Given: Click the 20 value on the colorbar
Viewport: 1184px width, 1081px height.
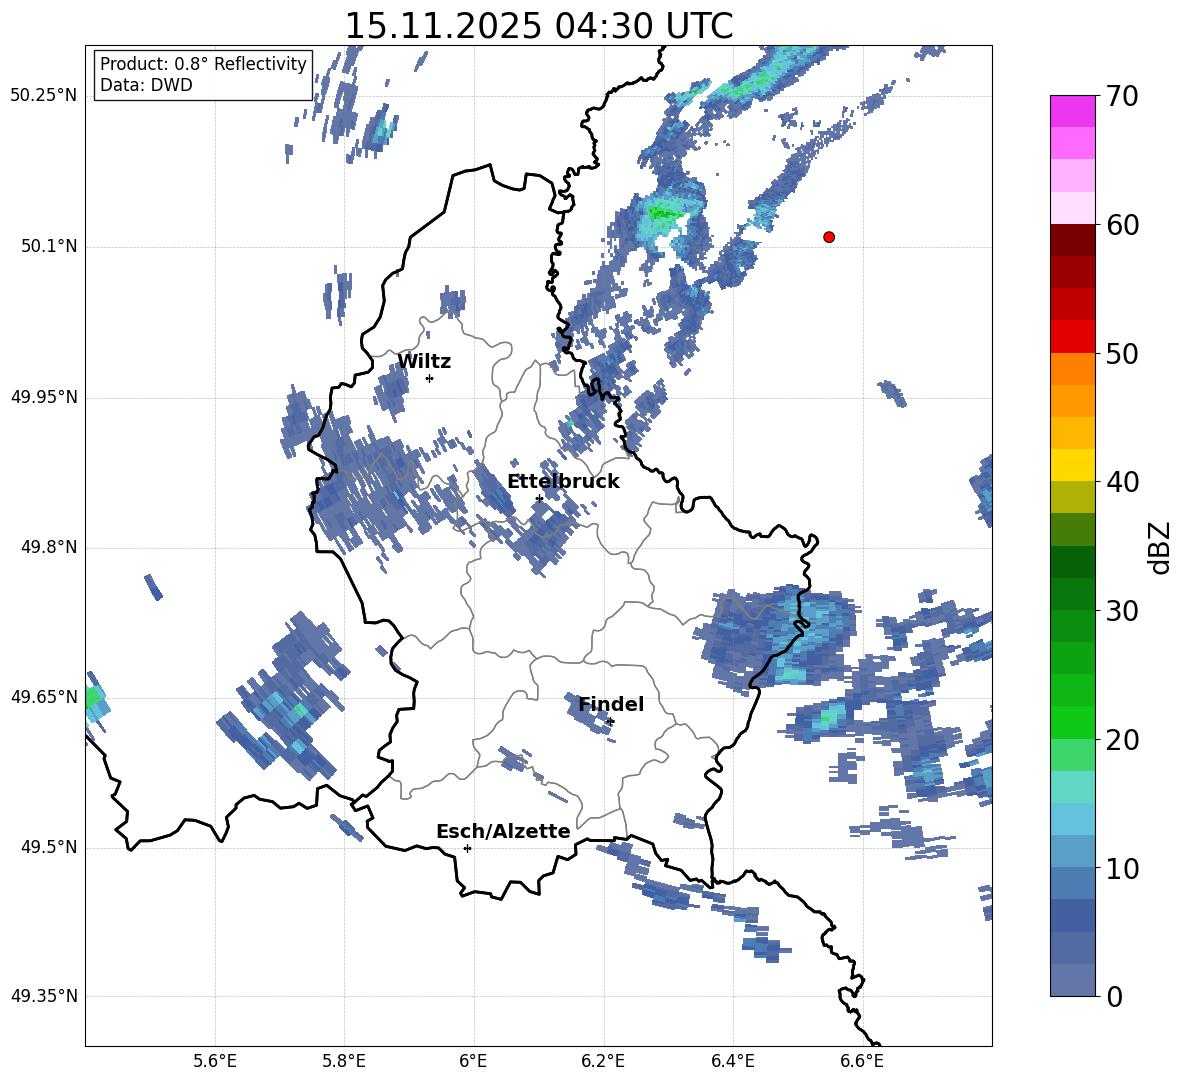Looking at the screenshot, I should point(1122,739).
